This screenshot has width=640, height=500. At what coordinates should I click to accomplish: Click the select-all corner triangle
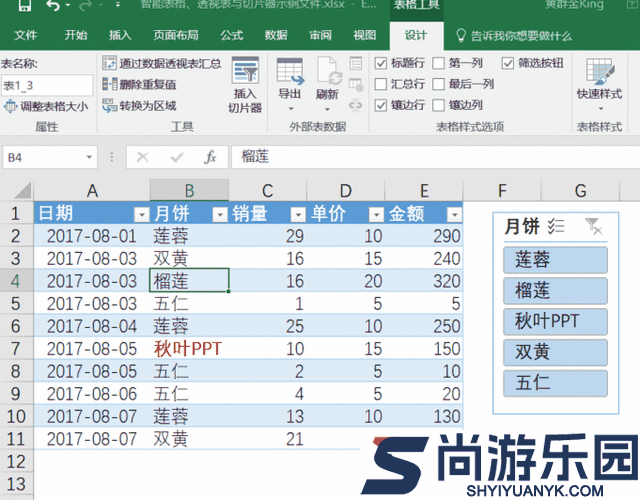click(x=21, y=190)
